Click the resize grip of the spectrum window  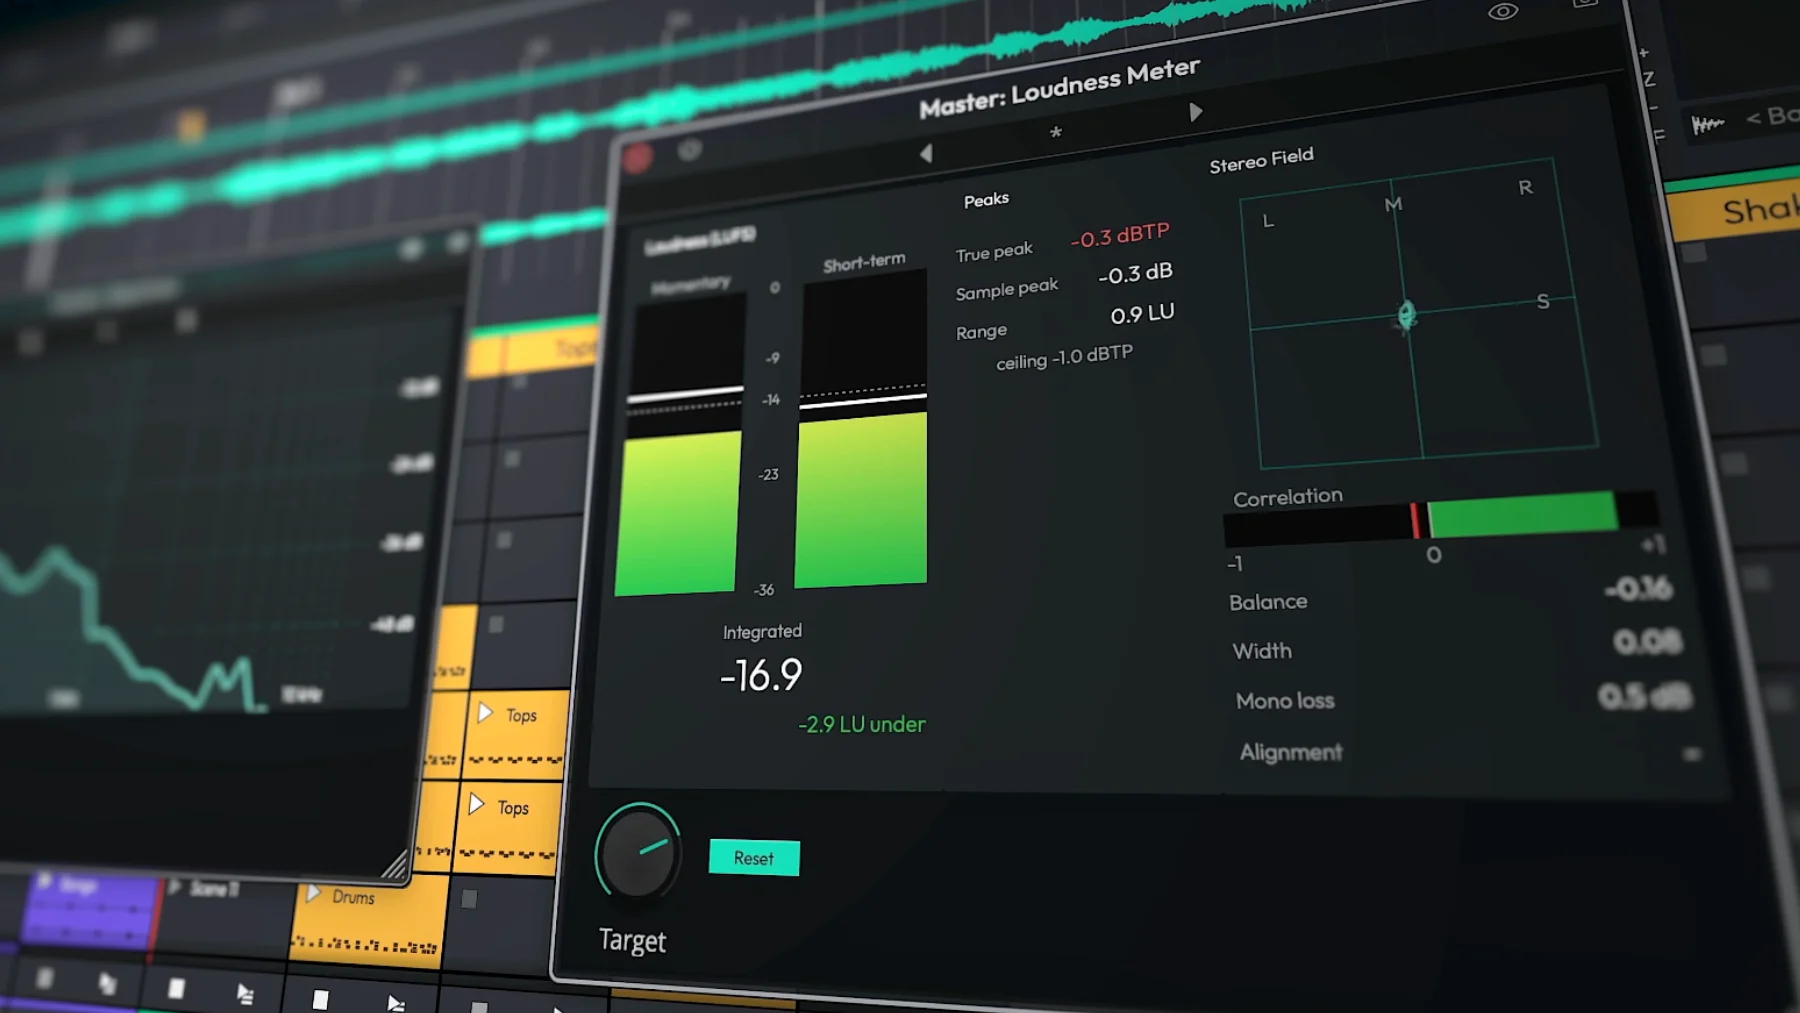[396, 863]
